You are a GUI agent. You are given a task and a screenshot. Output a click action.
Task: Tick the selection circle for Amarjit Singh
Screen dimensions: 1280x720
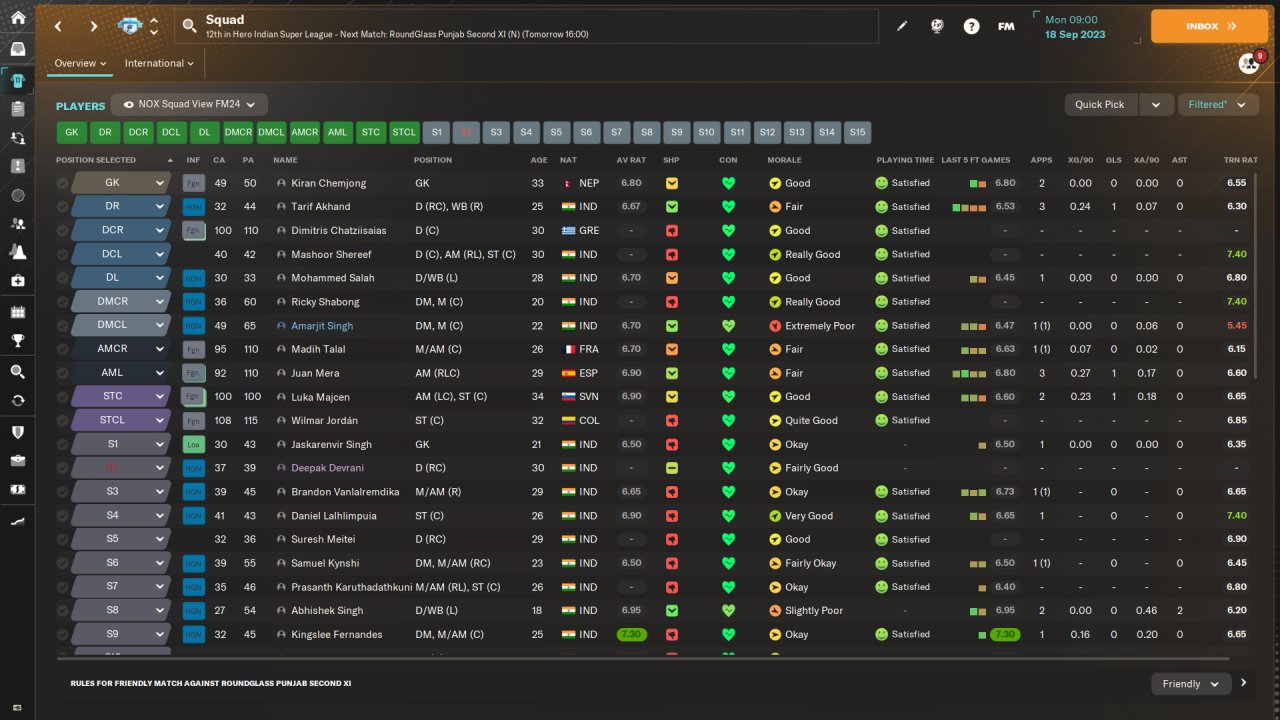click(x=63, y=326)
